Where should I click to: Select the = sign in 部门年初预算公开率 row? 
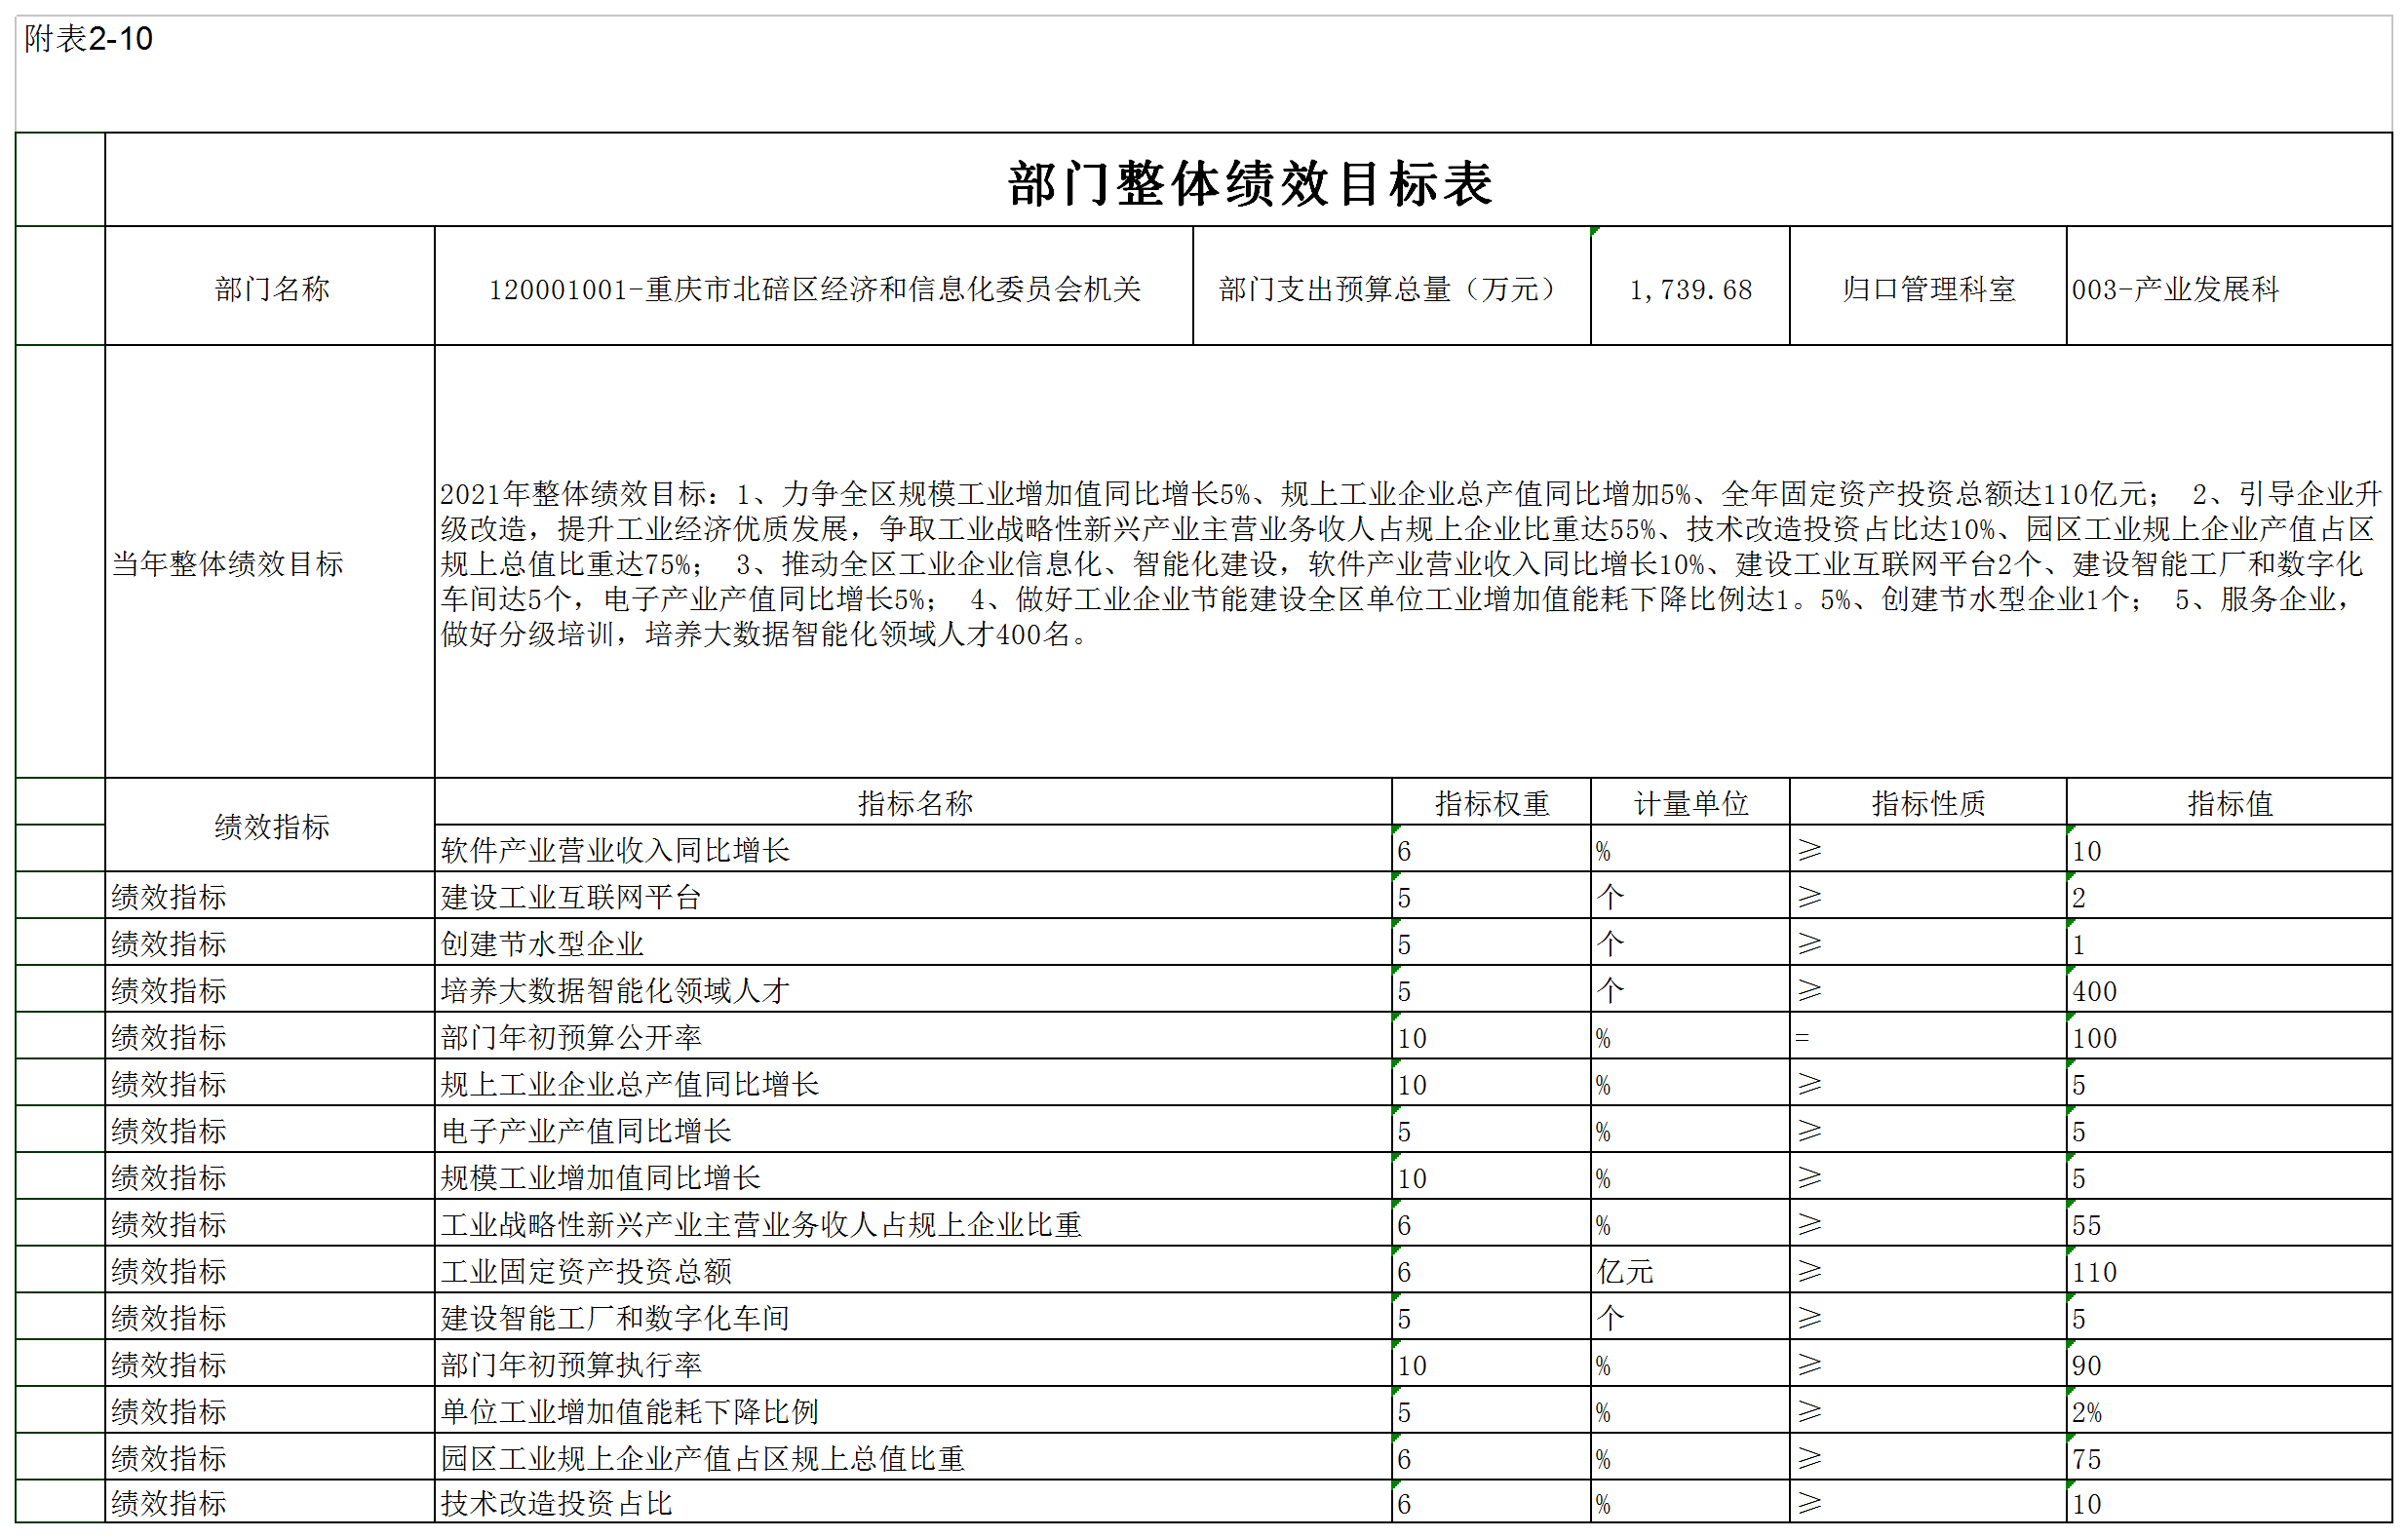click(x=1928, y=1036)
